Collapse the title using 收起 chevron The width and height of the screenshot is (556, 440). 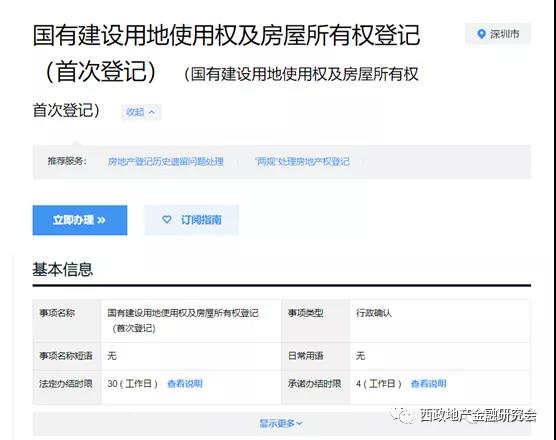(141, 112)
